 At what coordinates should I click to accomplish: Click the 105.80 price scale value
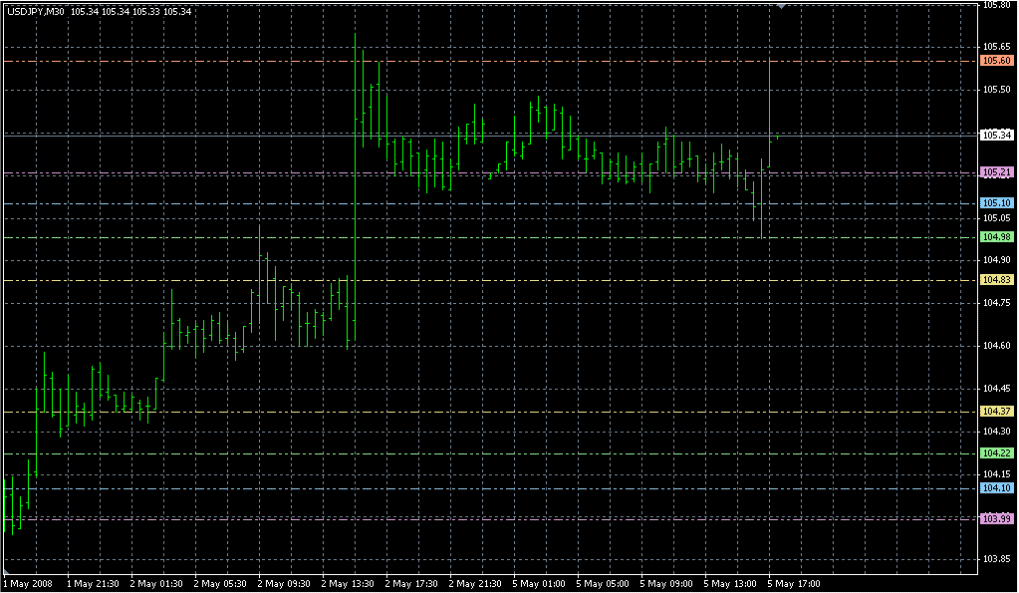[x=995, y=5]
